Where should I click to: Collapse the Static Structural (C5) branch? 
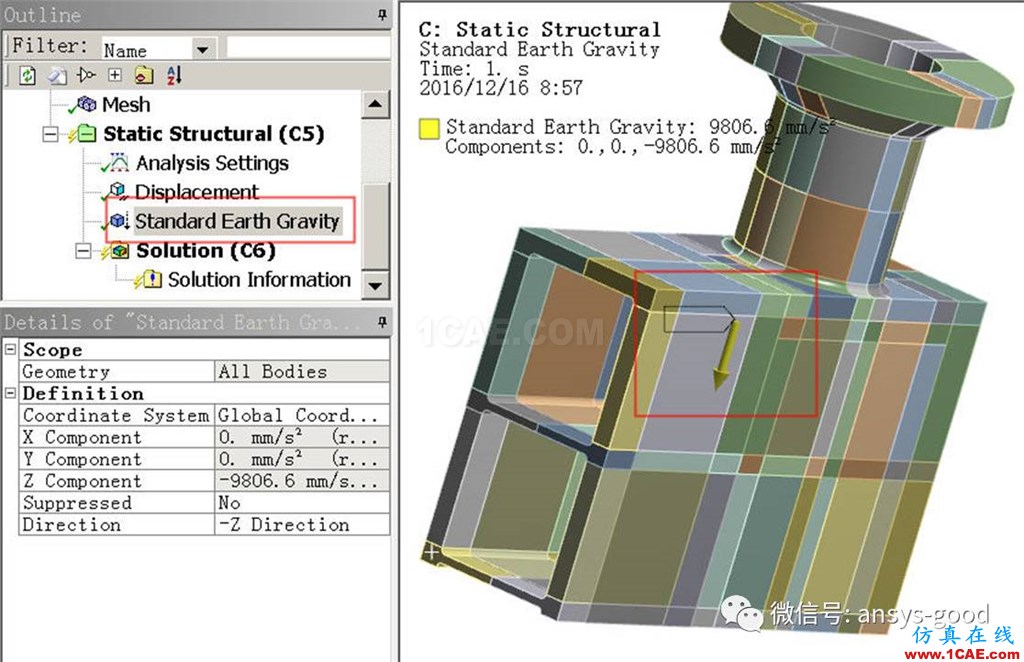pyautogui.click(x=50, y=134)
